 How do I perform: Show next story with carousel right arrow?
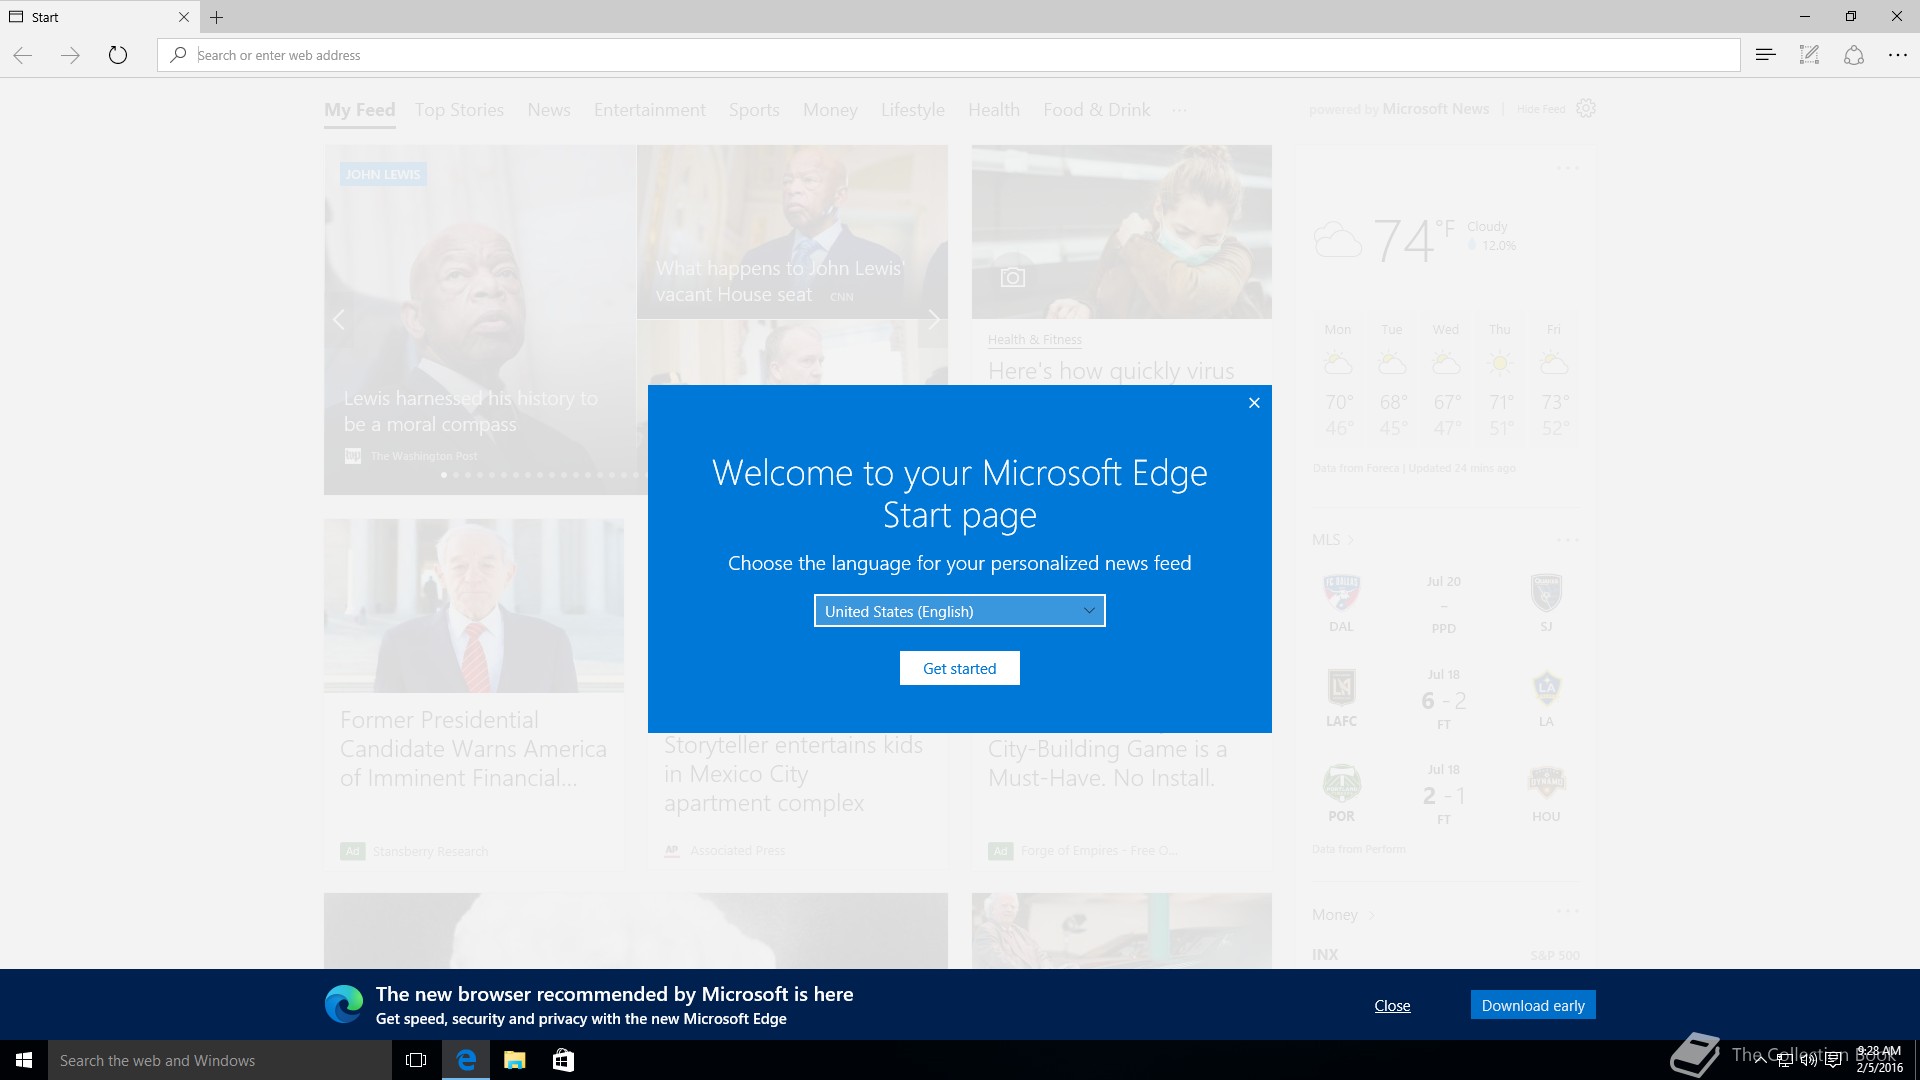coord(933,320)
